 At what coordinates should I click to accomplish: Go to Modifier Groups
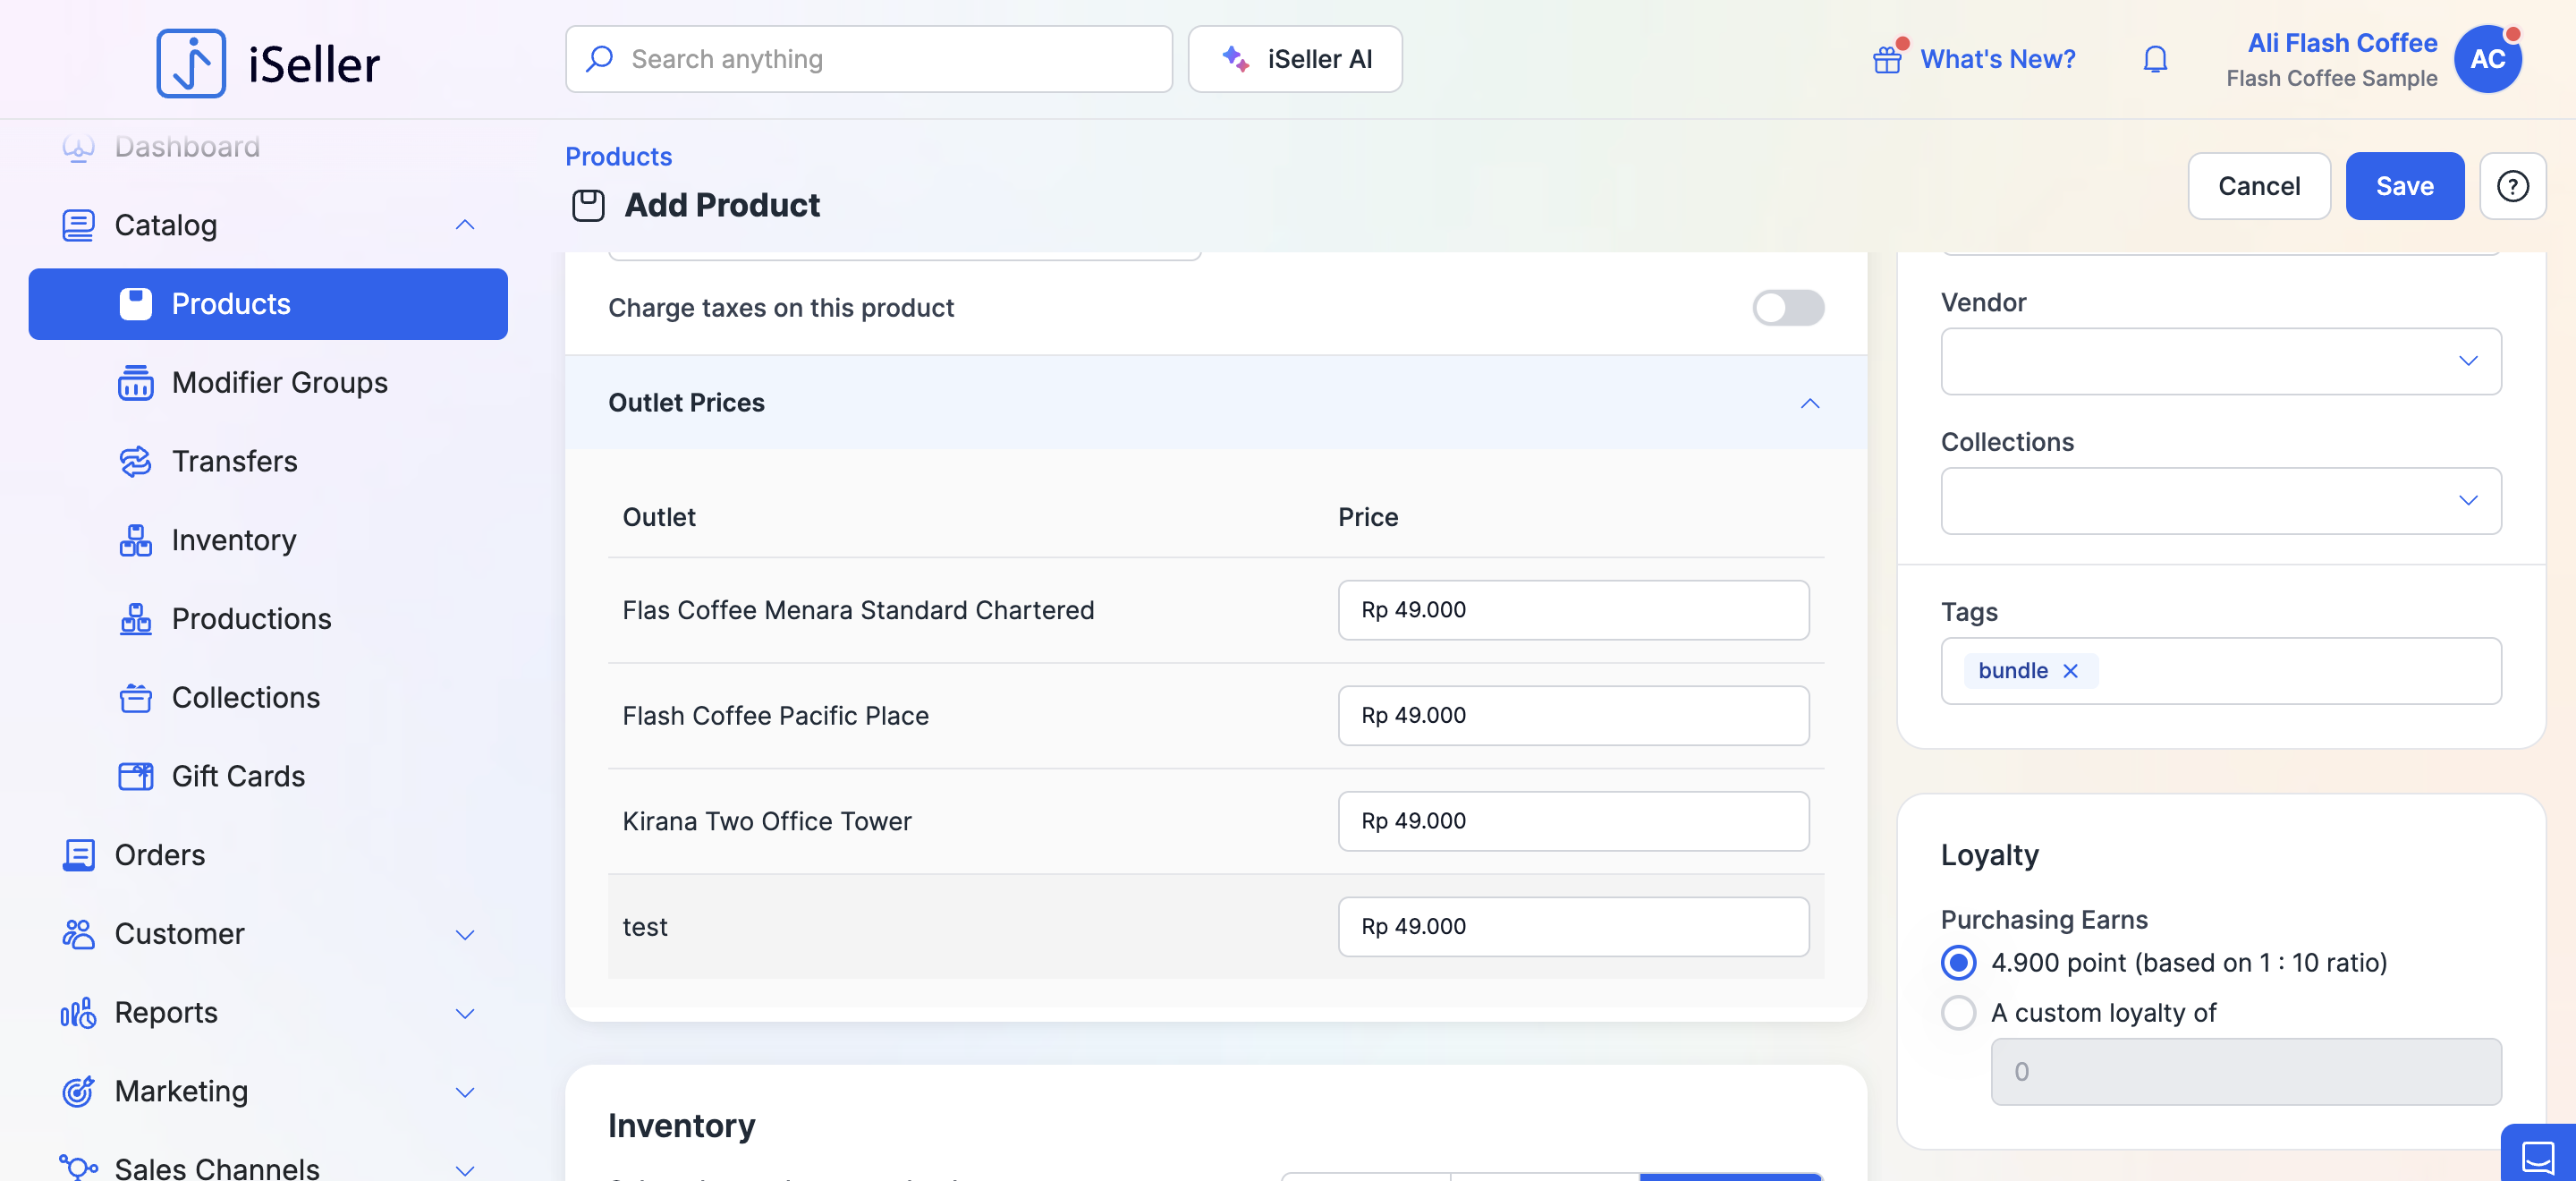[279, 383]
